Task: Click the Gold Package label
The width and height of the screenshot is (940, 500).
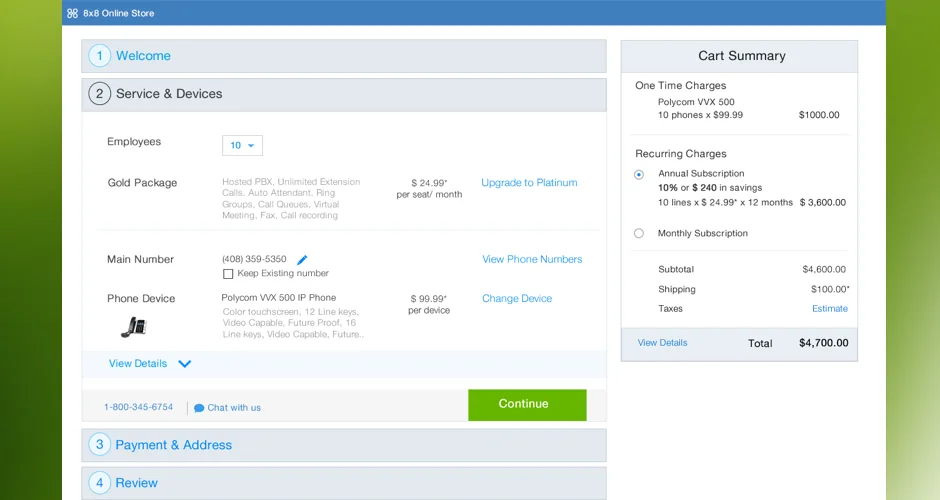Action: pos(142,183)
